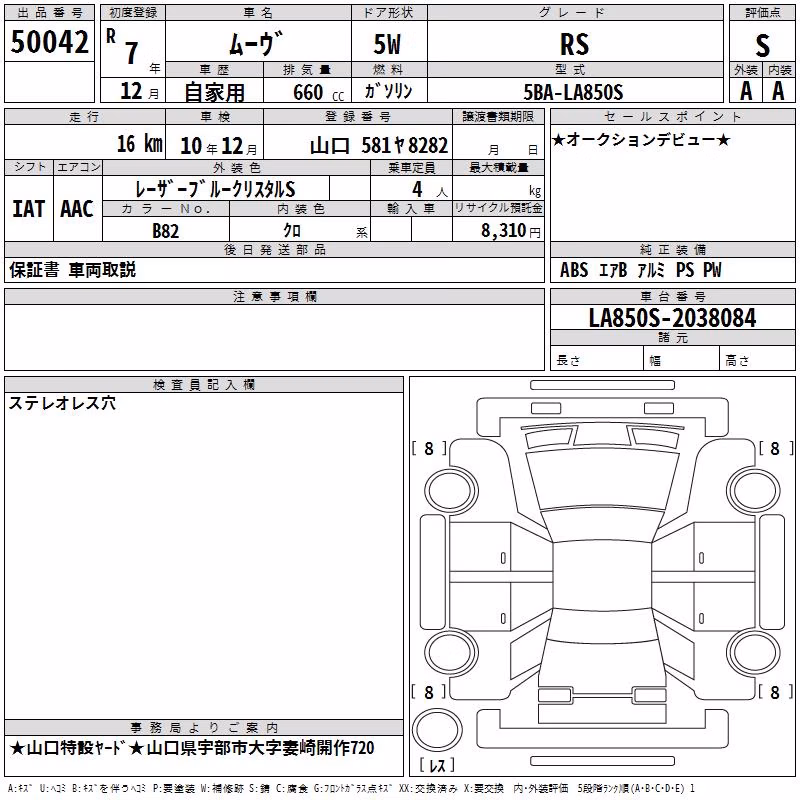Click the hood panel on the diagram
The width and height of the screenshot is (800, 800).
click(603, 480)
